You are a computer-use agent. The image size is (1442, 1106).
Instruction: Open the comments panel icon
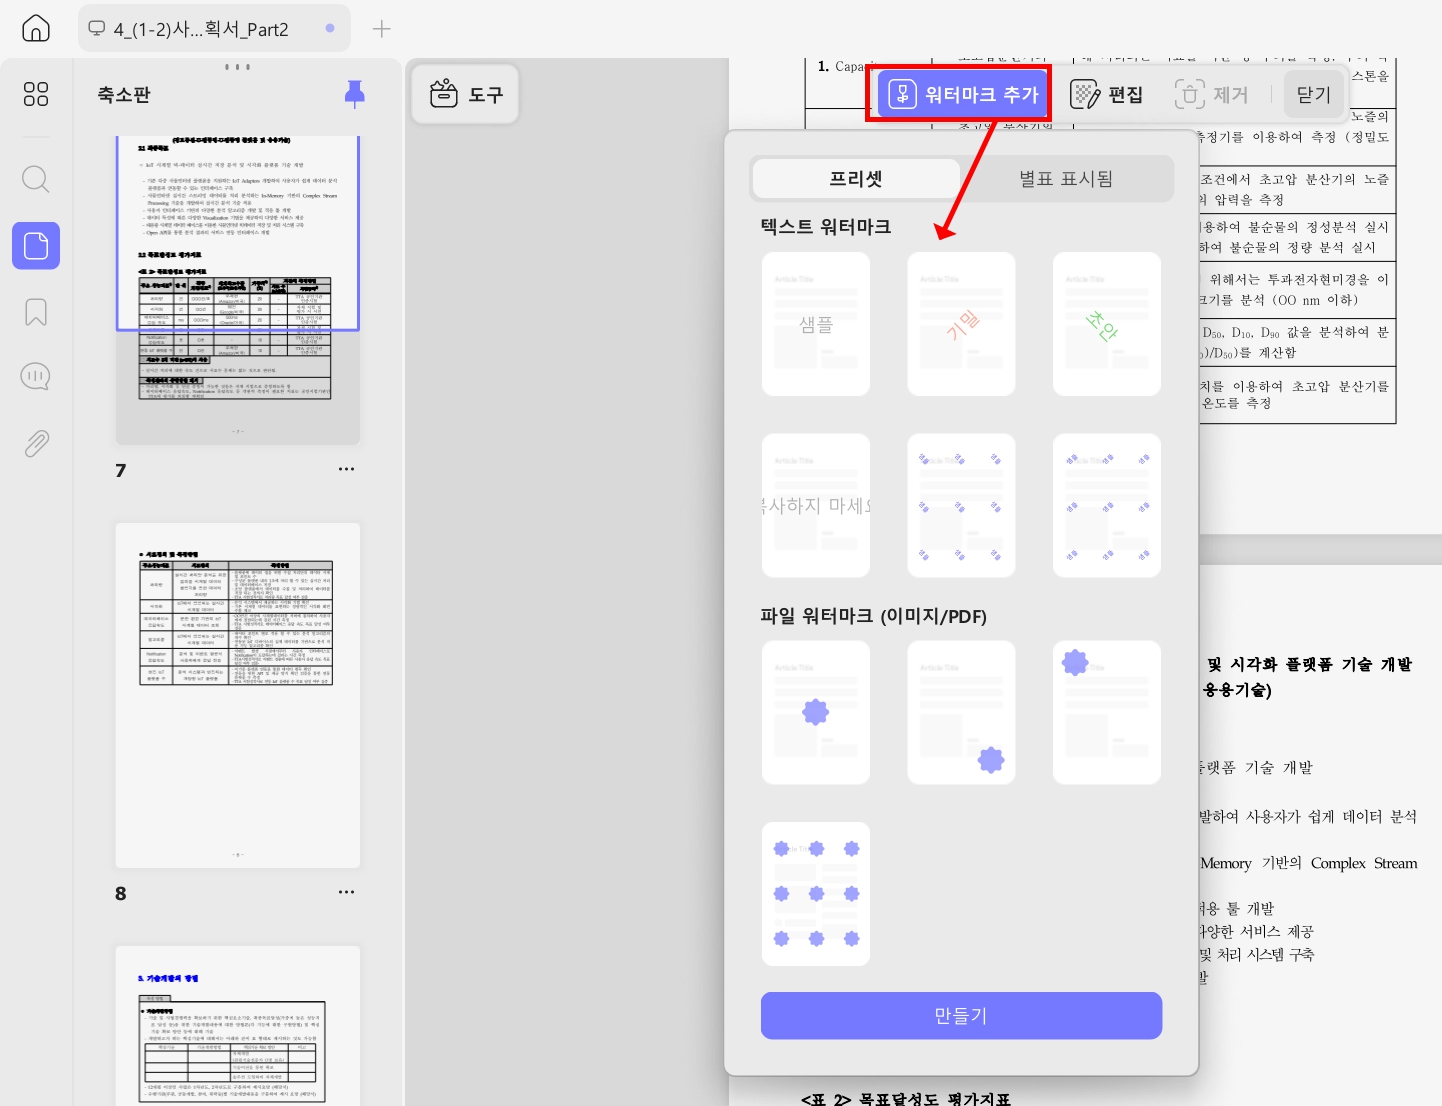point(36,376)
